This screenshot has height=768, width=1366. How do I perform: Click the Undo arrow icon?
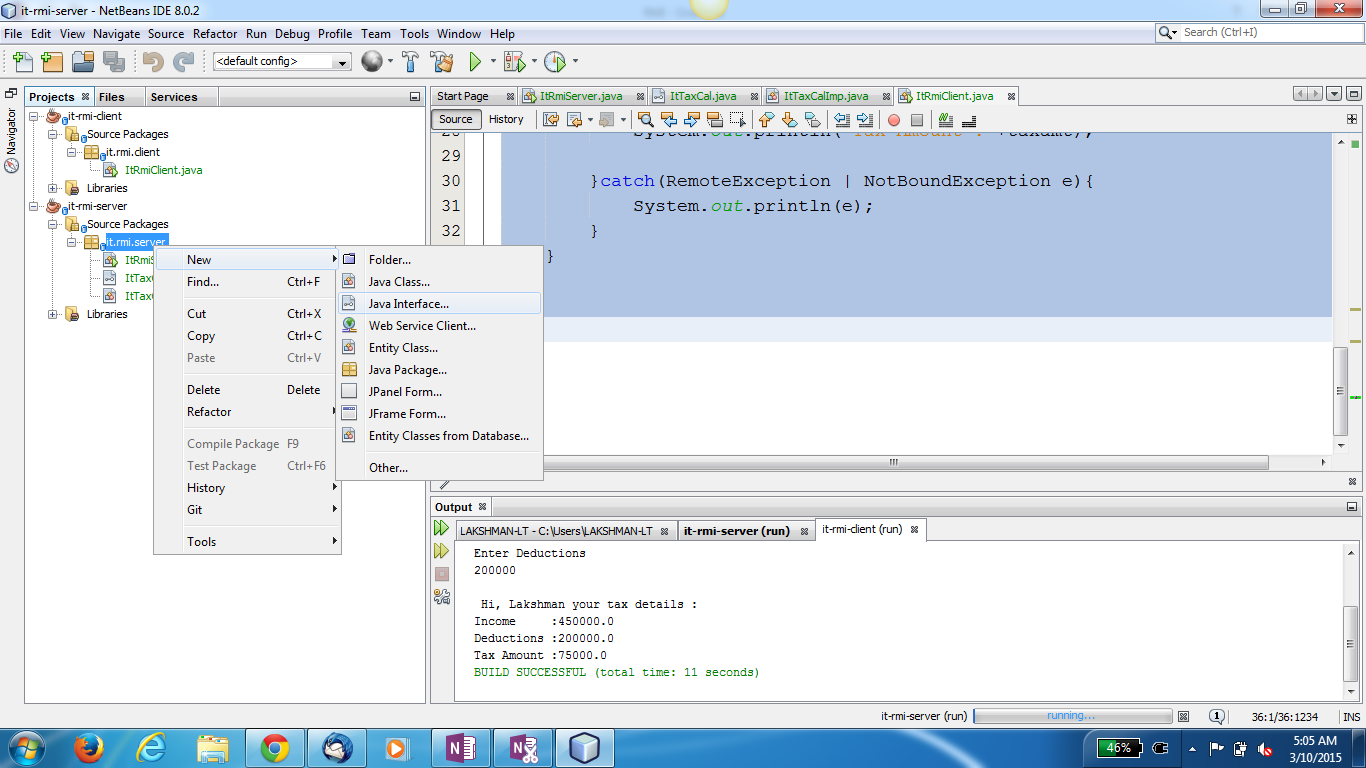tap(153, 62)
